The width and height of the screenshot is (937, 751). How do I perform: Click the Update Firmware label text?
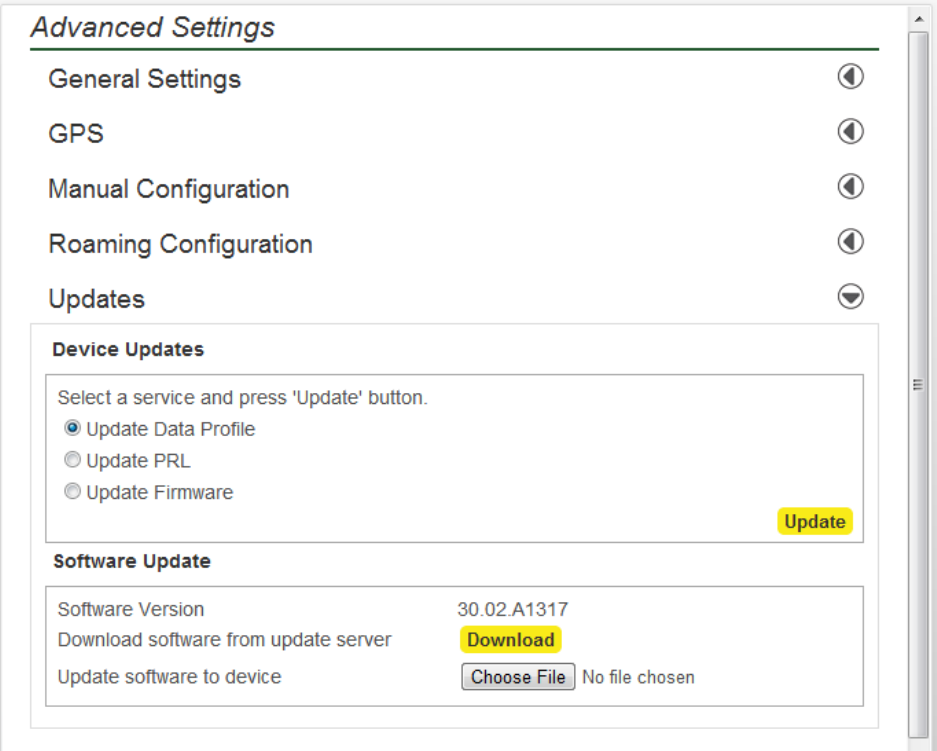[160, 492]
